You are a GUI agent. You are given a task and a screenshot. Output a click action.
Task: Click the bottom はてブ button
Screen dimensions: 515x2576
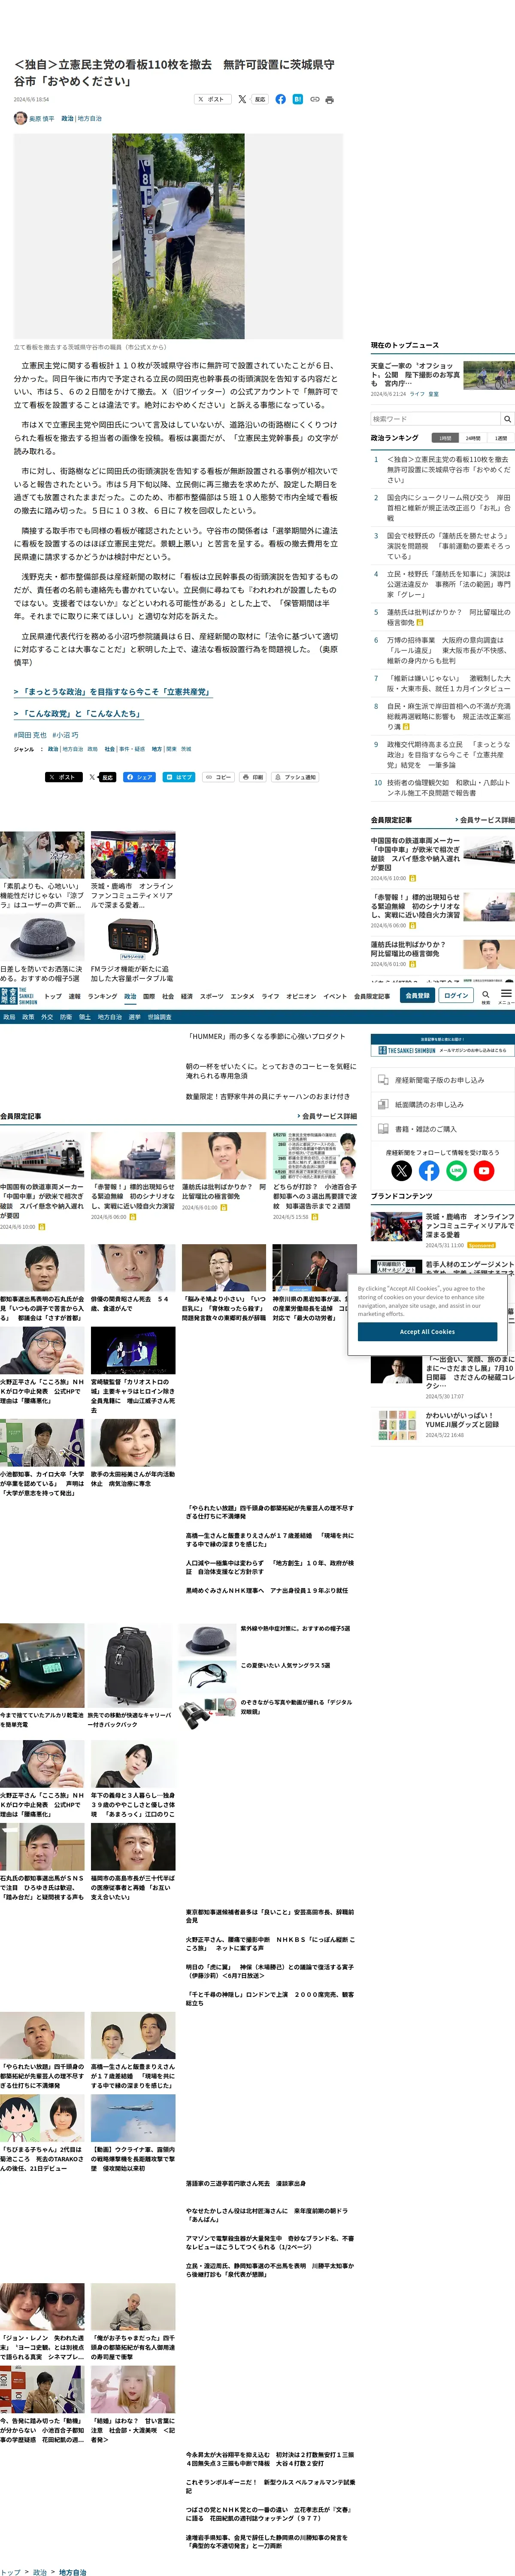(x=179, y=777)
